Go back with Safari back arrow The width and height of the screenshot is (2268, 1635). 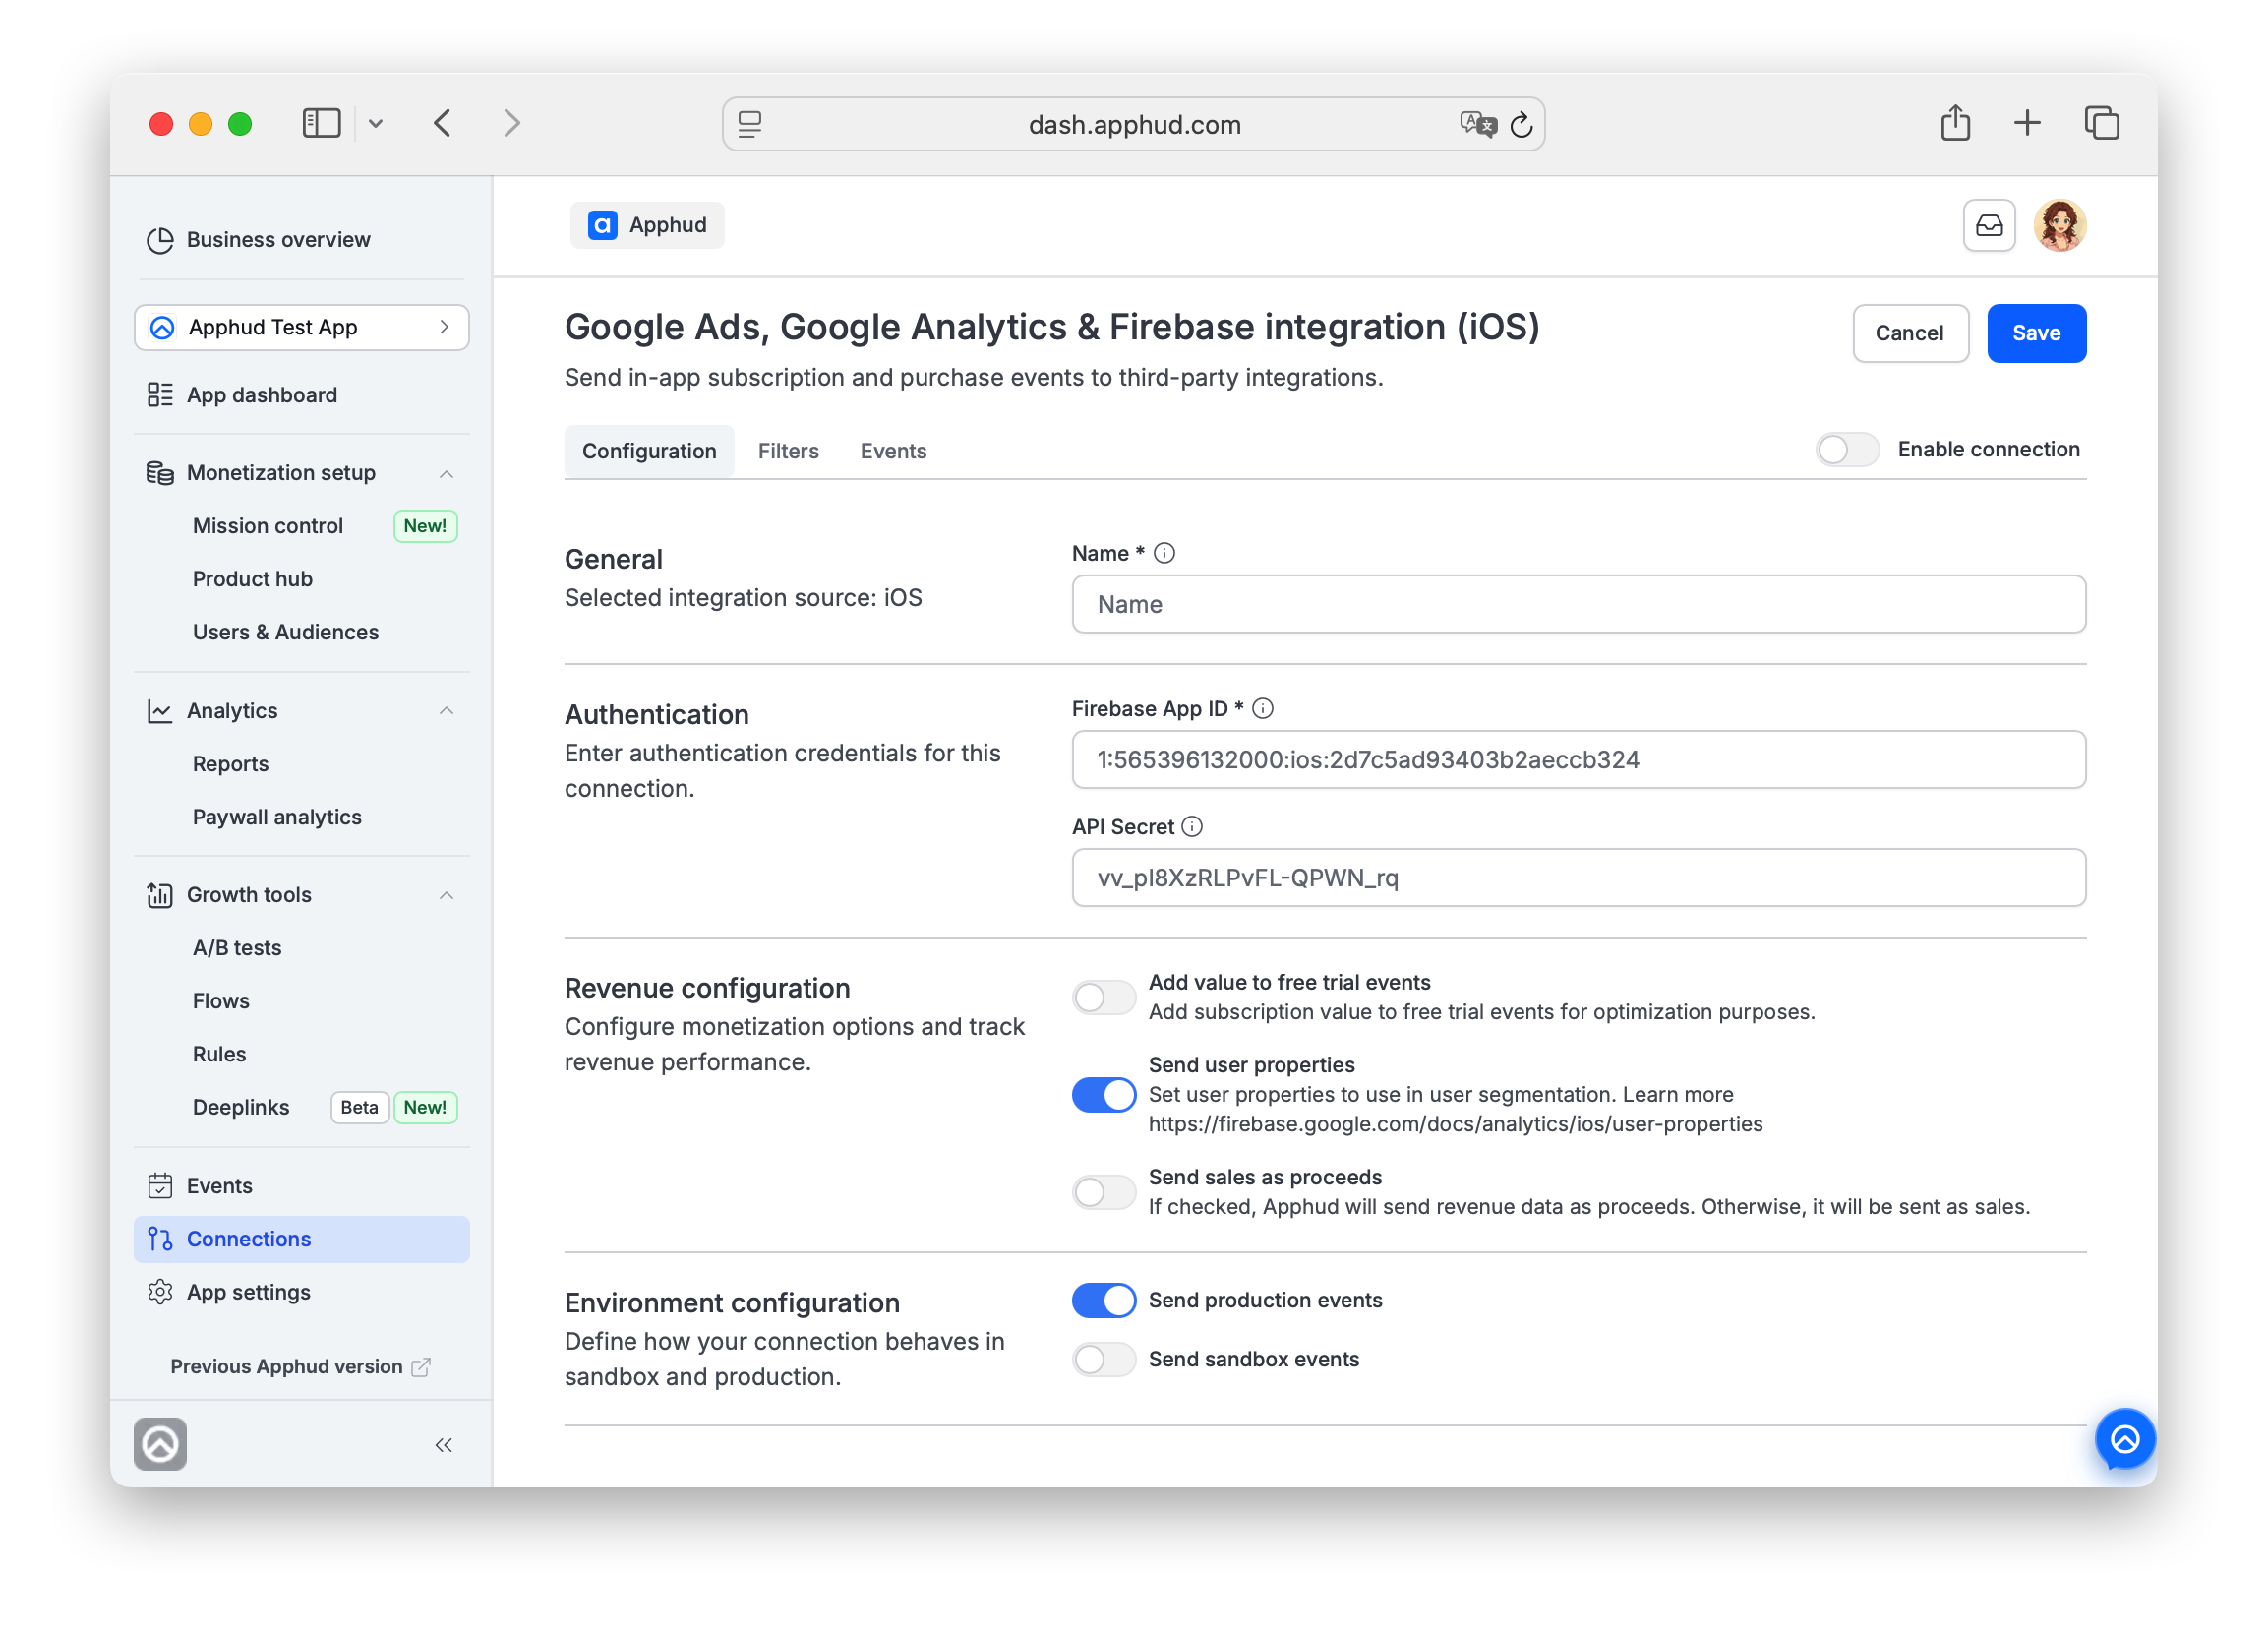[443, 123]
